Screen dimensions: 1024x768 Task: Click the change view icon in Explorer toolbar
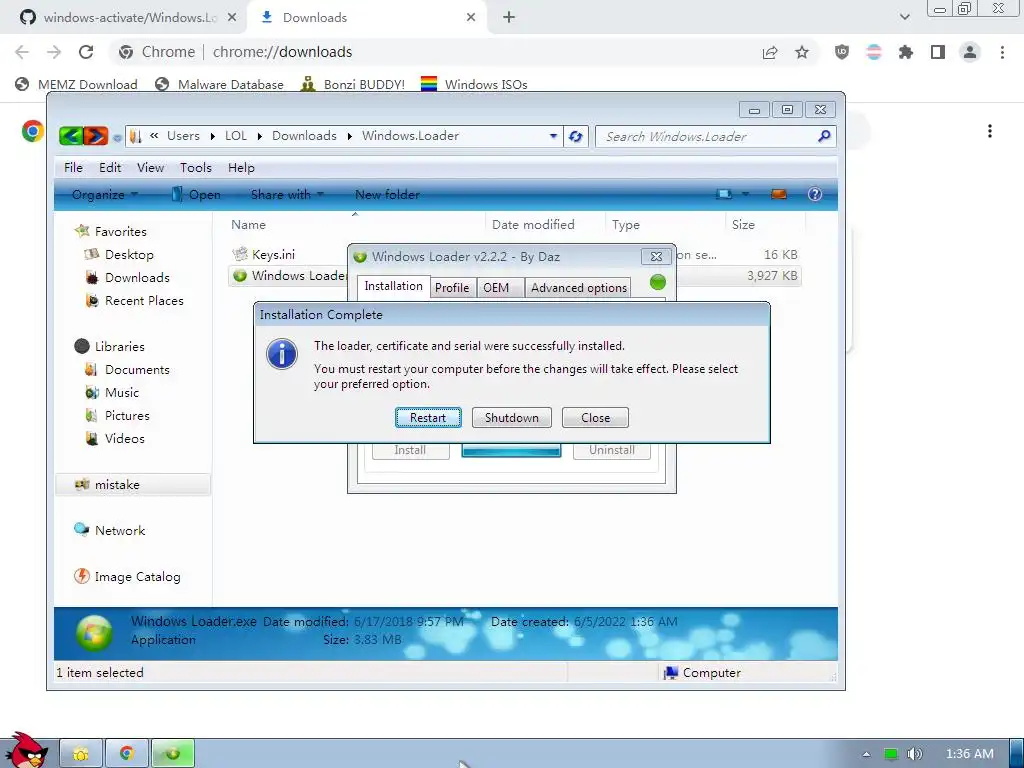pyautogui.click(x=724, y=194)
